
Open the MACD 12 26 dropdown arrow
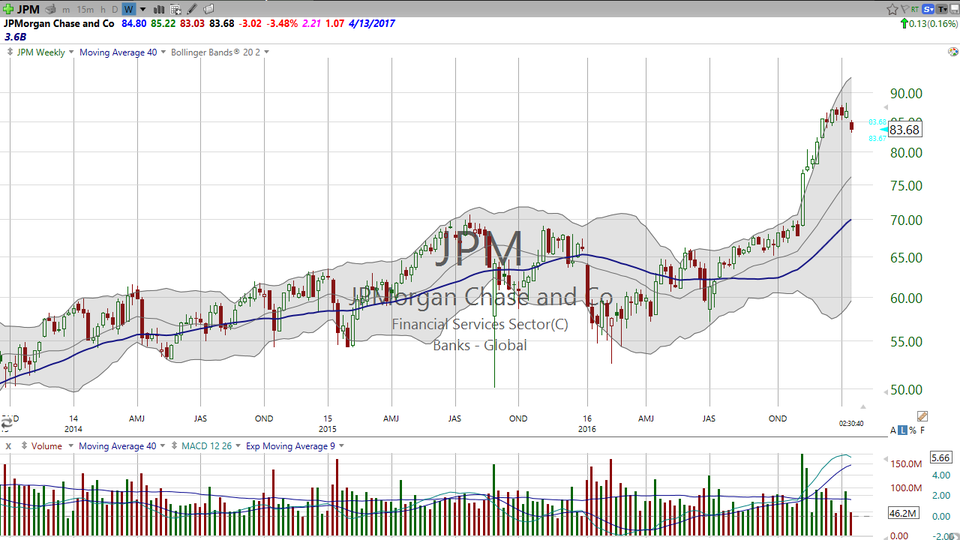tap(238, 446)
